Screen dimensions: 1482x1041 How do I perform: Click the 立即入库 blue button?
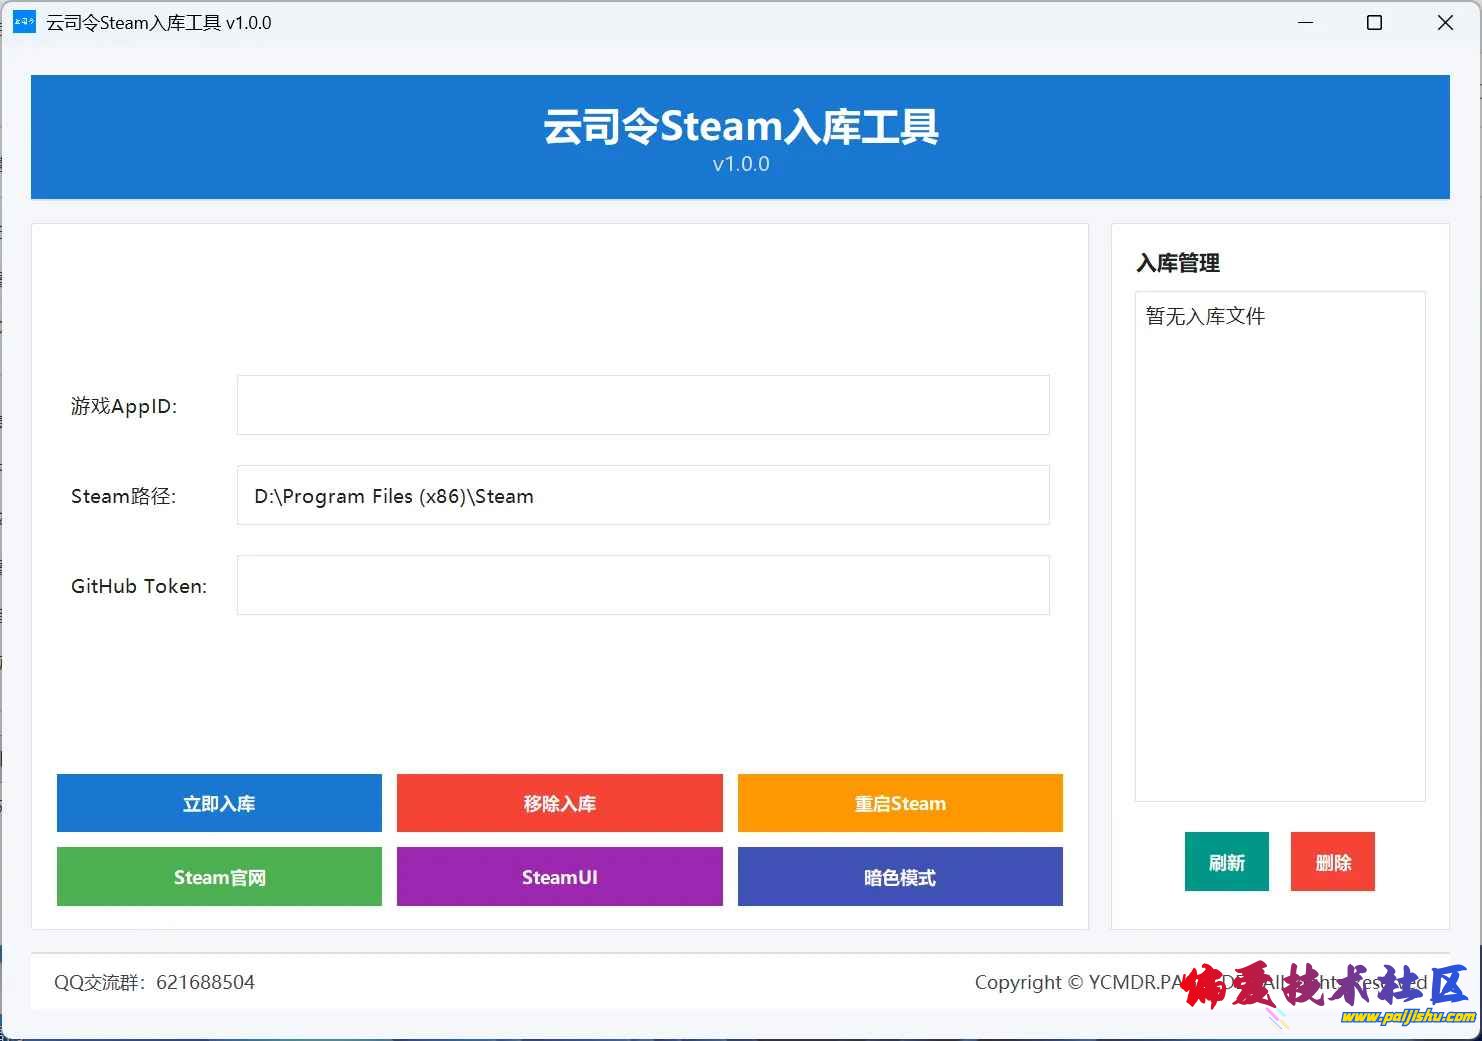pos(219,803)
